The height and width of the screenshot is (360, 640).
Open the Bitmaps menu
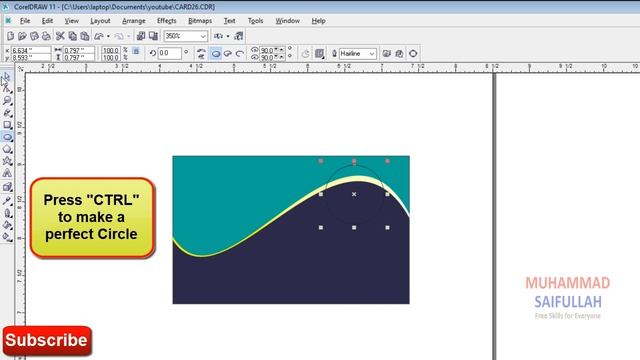(200, 20)
